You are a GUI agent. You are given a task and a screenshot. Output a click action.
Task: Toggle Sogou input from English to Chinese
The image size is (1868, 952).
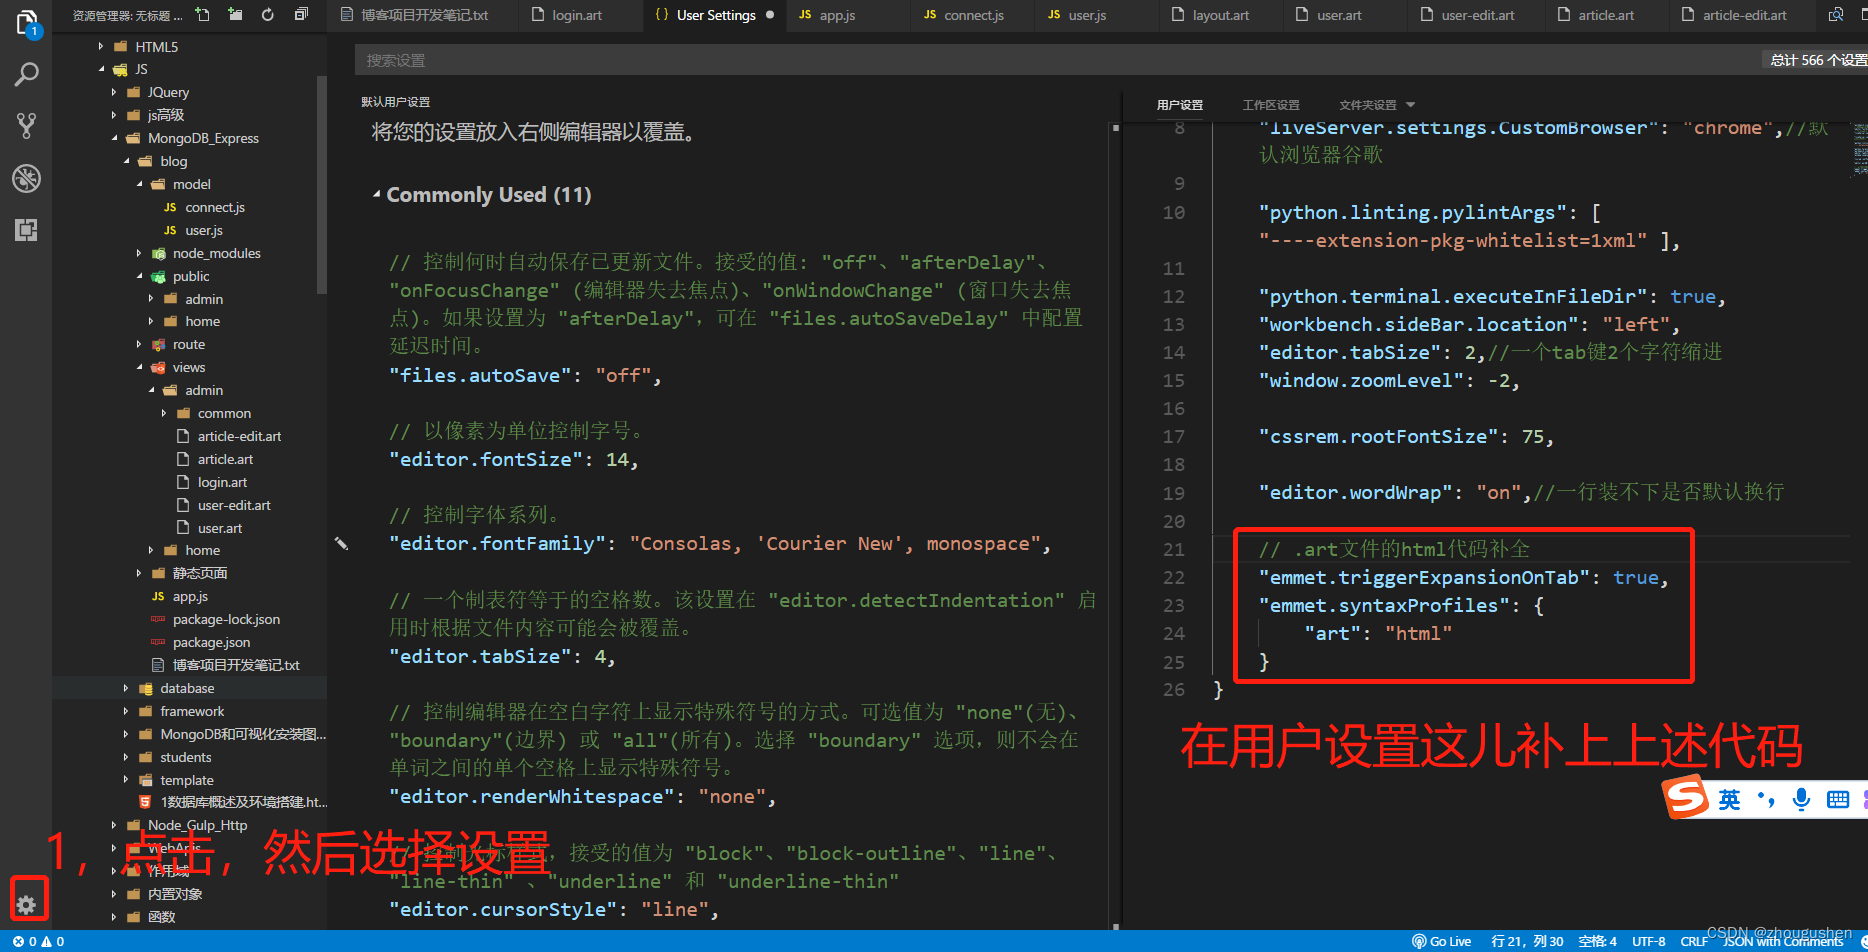coord(1730,798)
